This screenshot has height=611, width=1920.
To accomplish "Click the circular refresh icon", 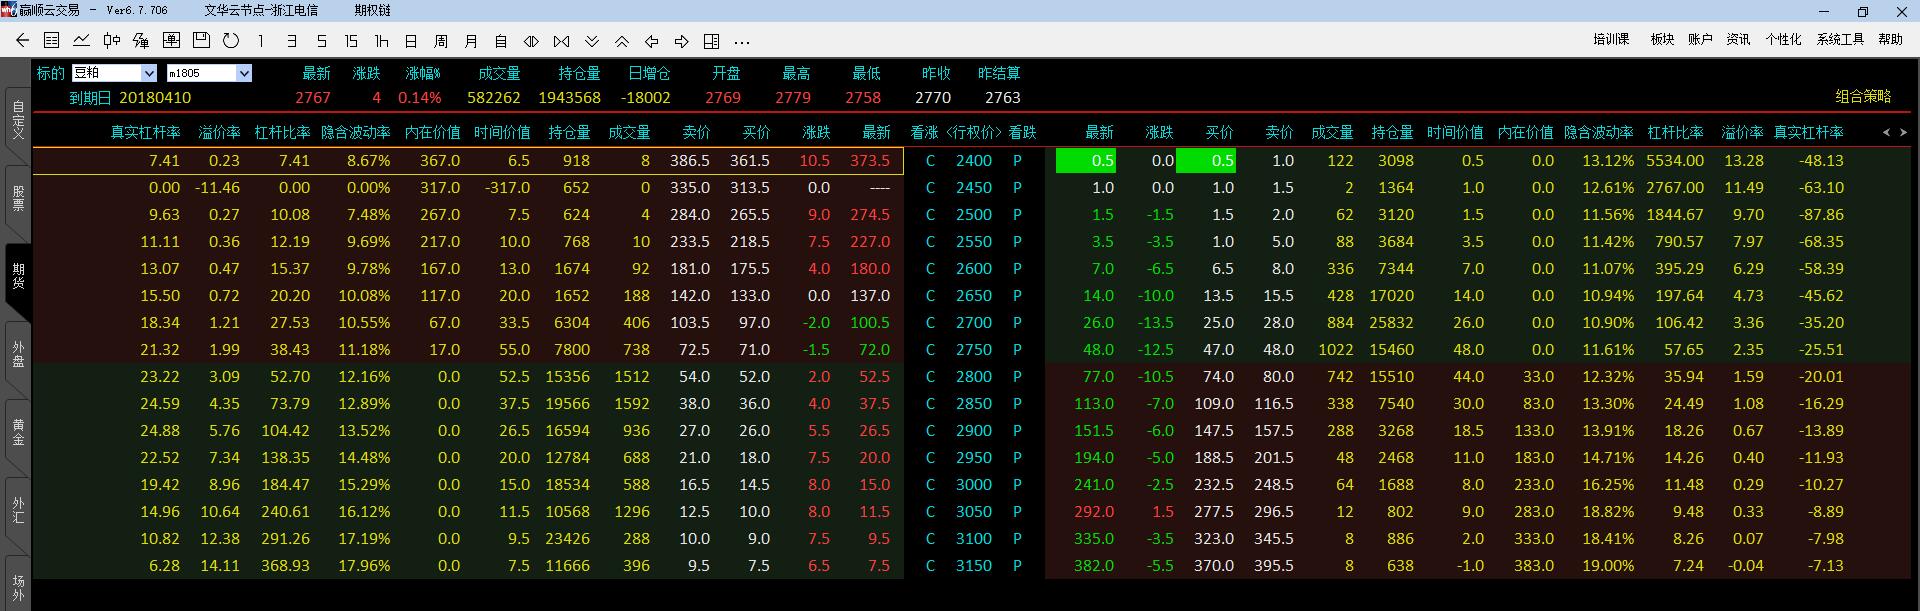I will click(x=231, y=41).
